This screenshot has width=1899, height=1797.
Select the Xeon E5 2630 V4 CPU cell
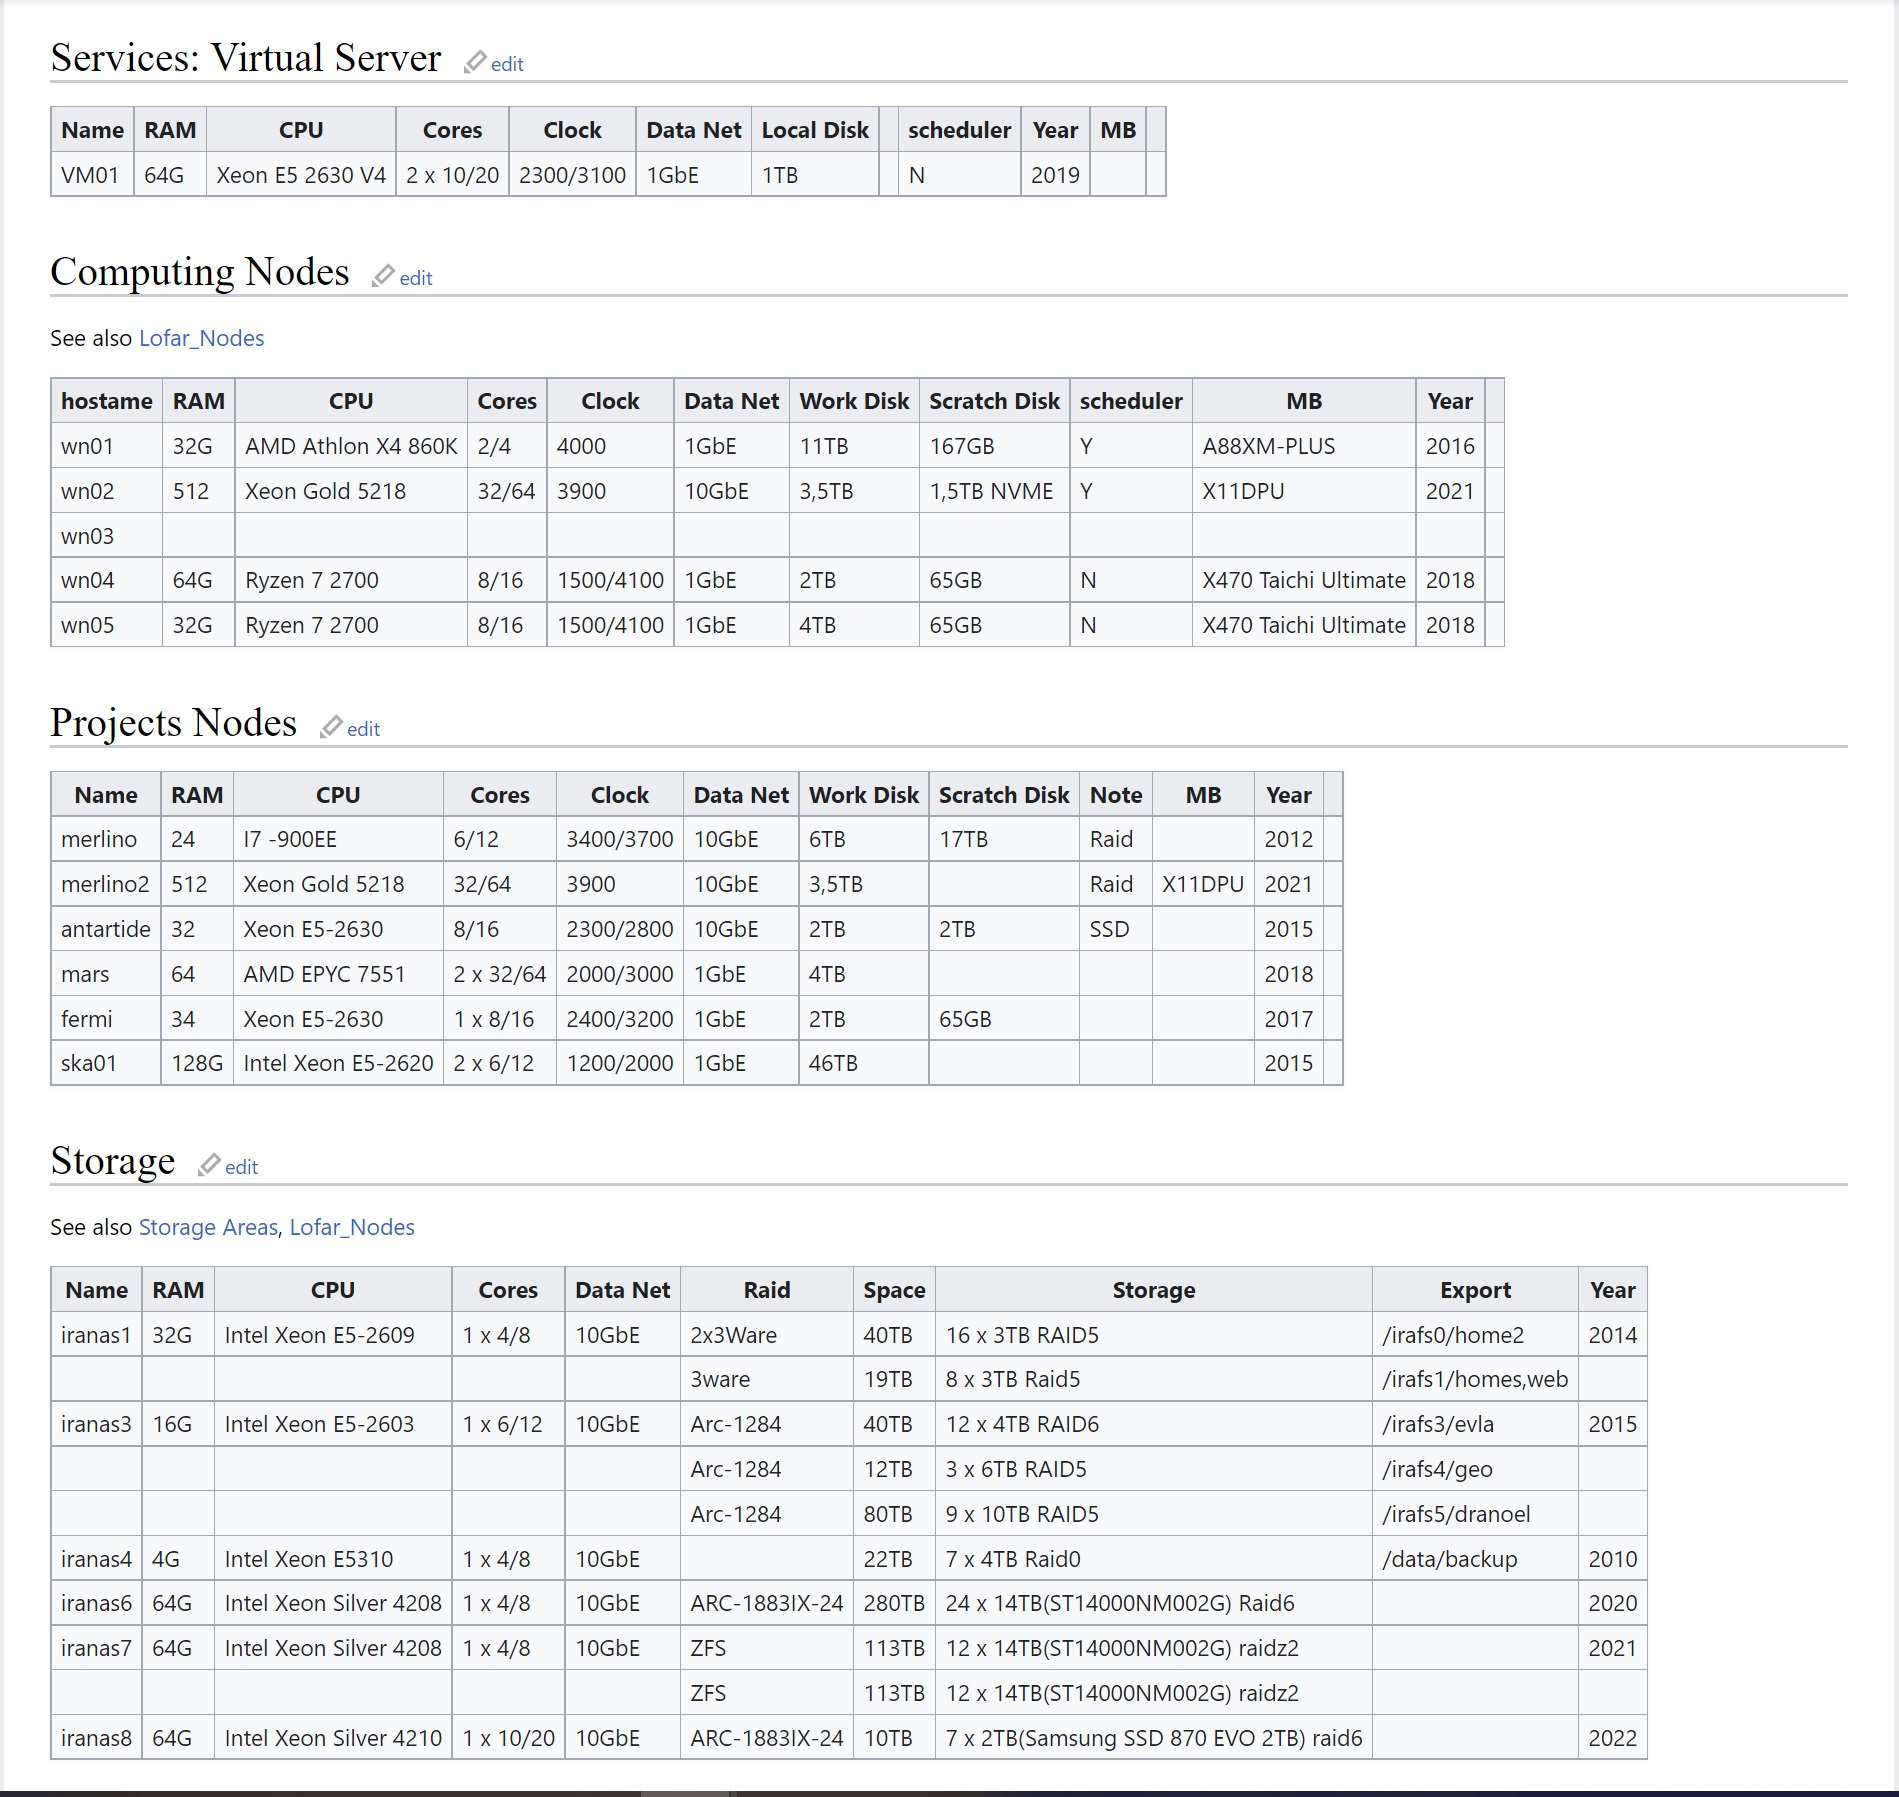301,175
